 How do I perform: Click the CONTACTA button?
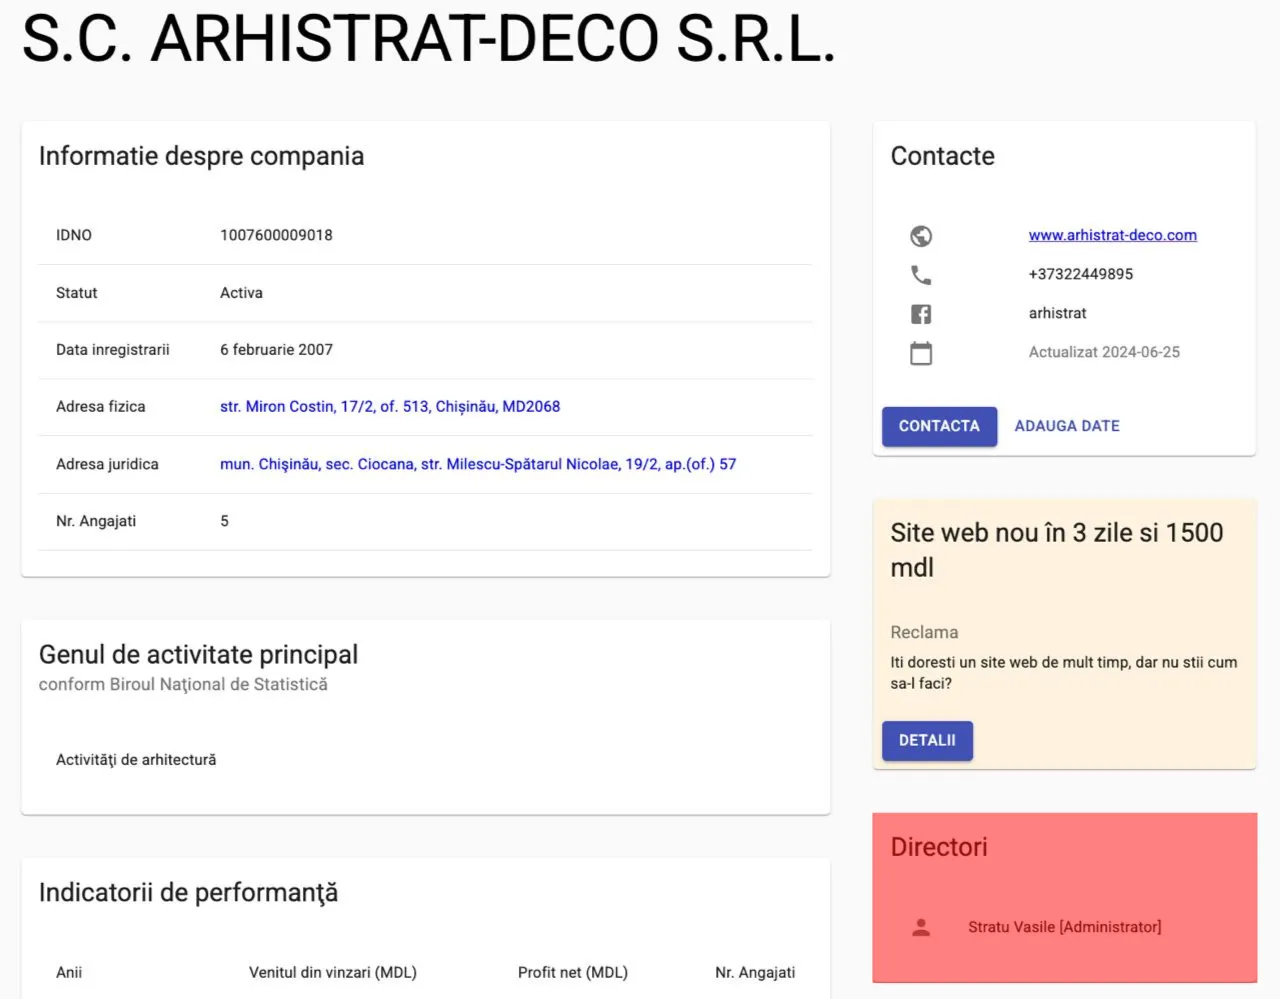(939, 426)
